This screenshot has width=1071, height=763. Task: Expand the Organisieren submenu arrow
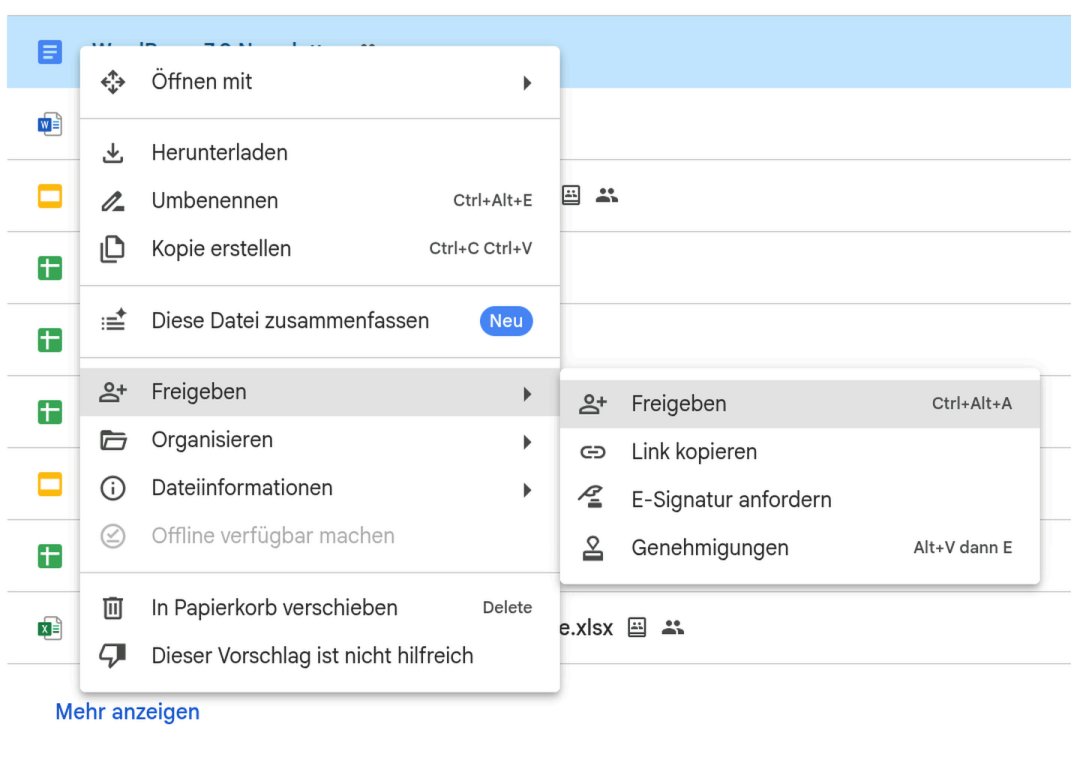[527, 441]
